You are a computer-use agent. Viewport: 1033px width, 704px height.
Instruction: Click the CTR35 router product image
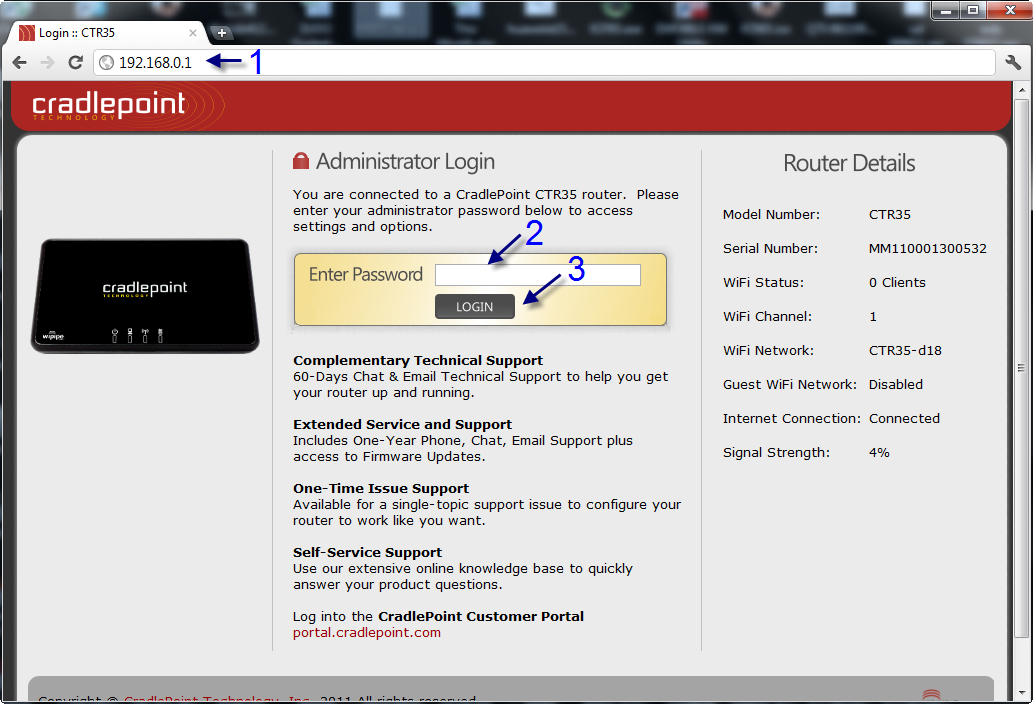pyautogui.click(x=145, y=296)
